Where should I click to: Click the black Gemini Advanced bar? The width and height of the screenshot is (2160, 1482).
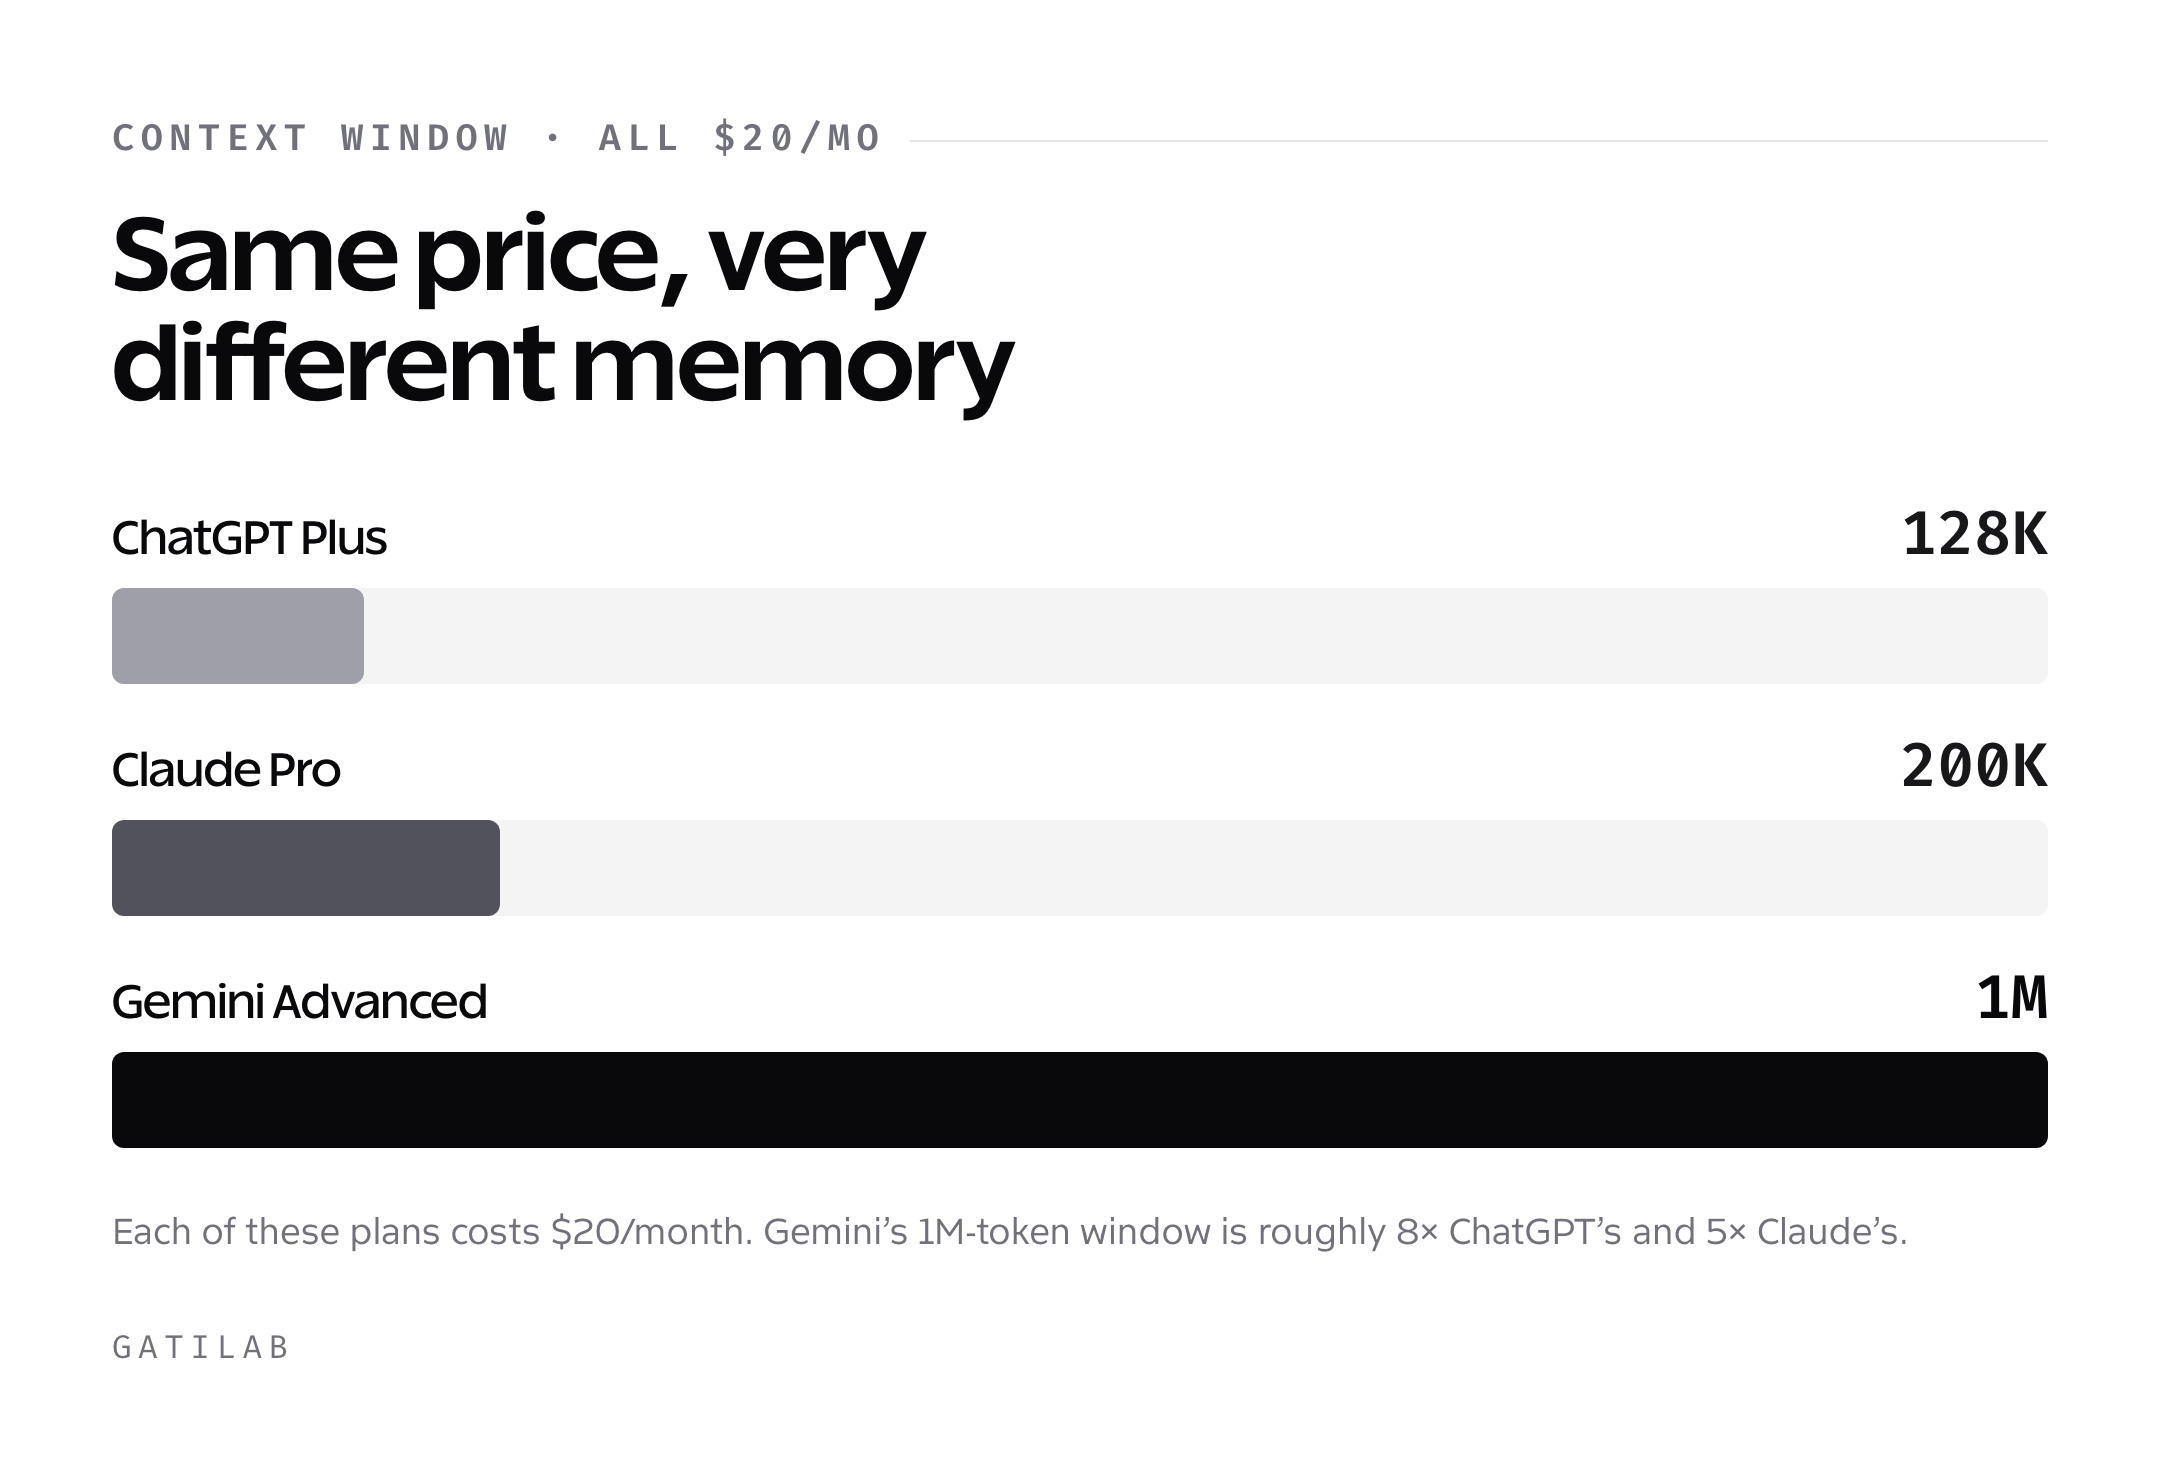tap(1080, 1100)
